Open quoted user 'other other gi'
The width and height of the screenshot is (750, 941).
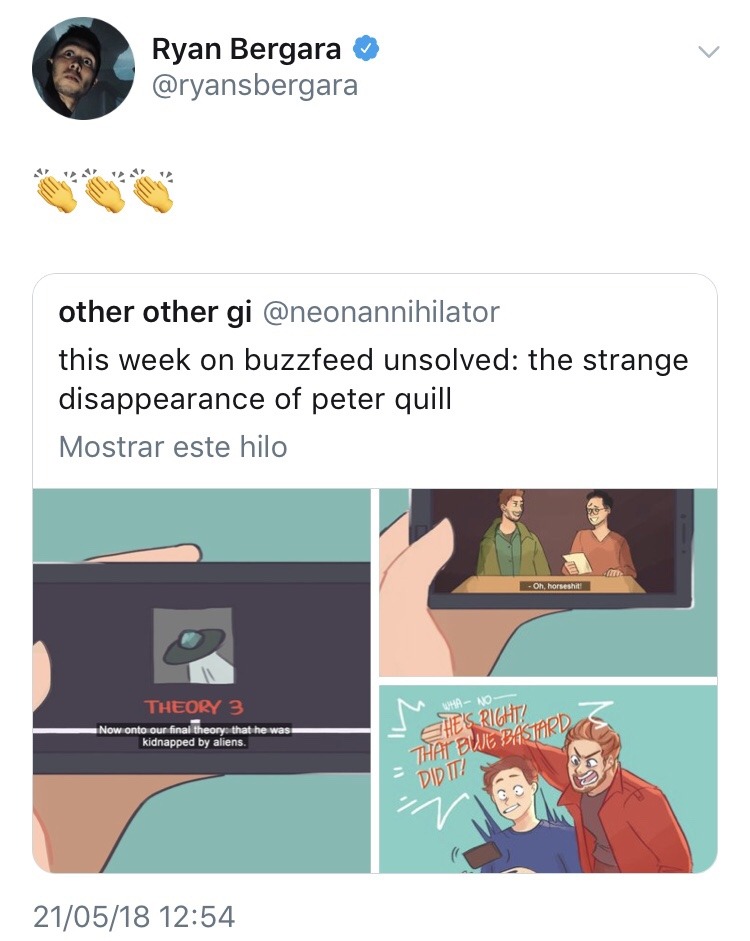point(155,312)
